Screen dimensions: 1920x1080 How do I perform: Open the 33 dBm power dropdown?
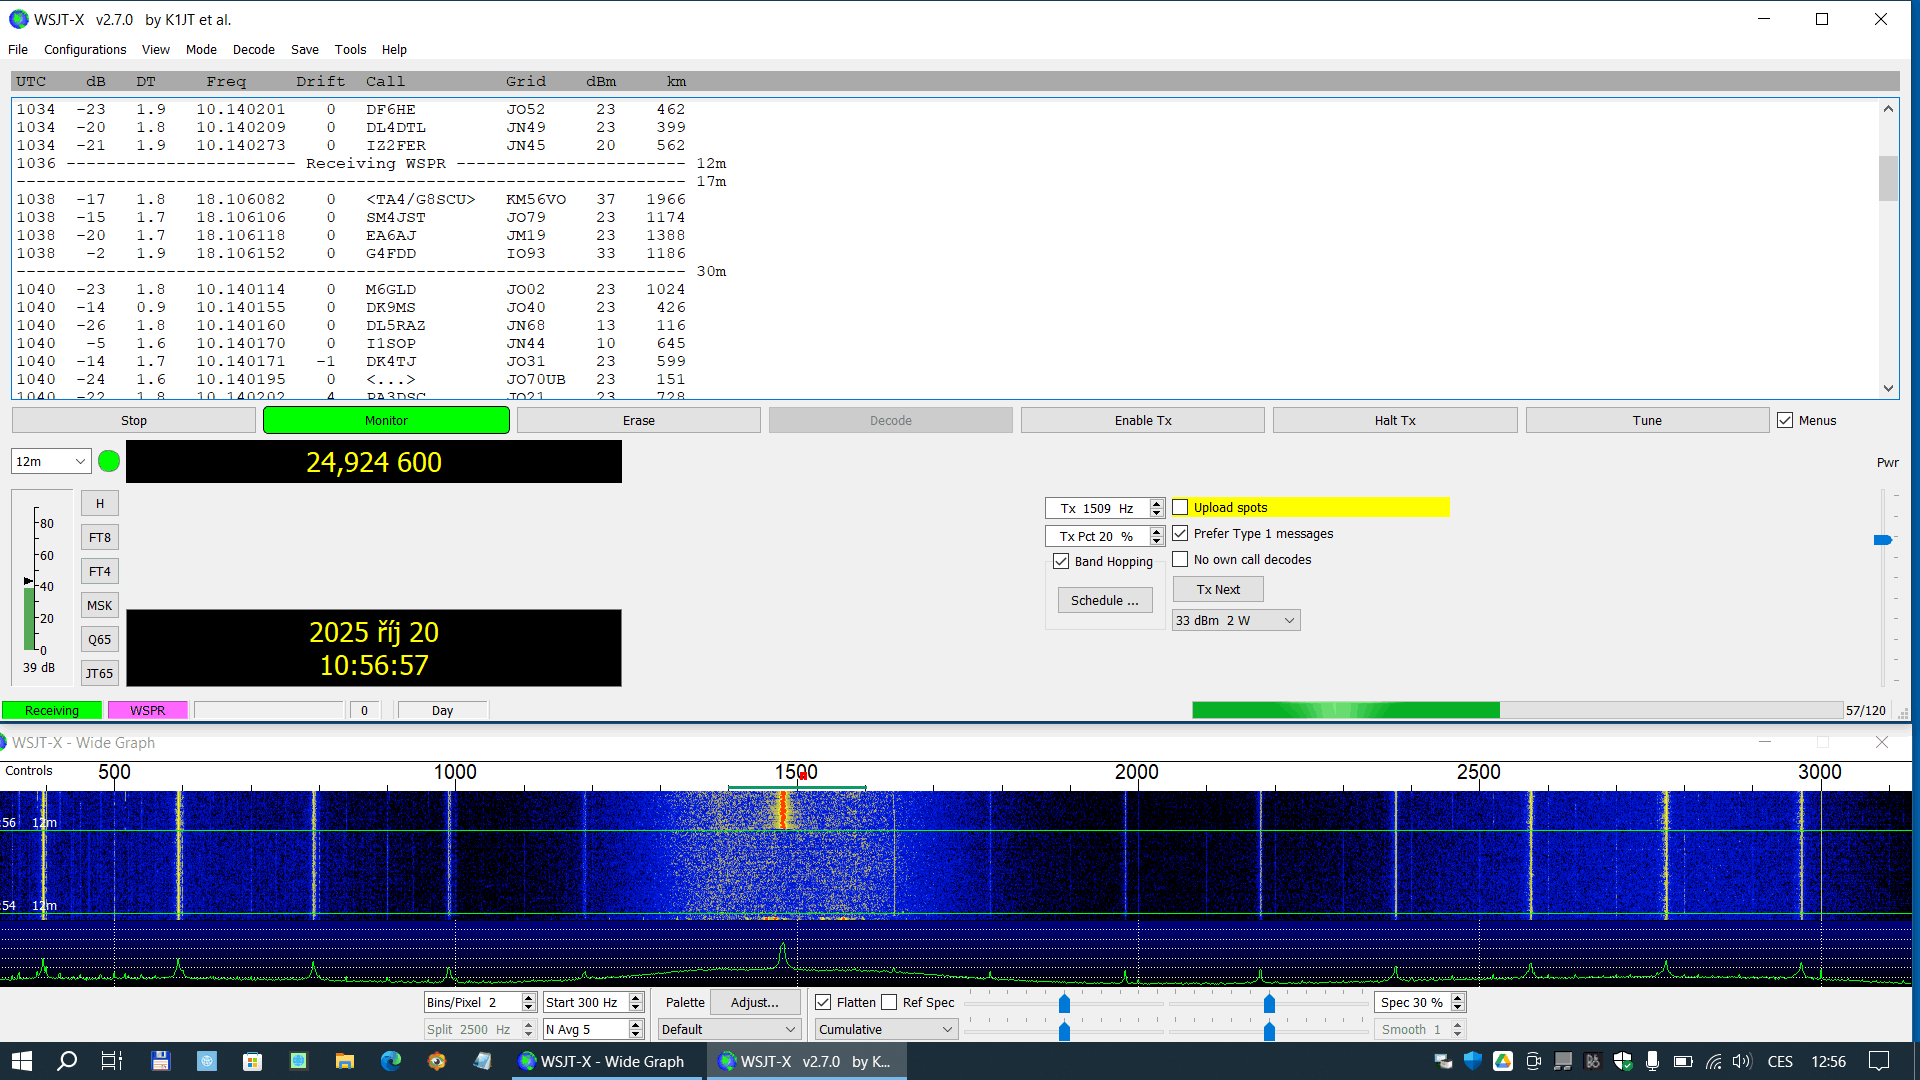(x=1235, y=620)
